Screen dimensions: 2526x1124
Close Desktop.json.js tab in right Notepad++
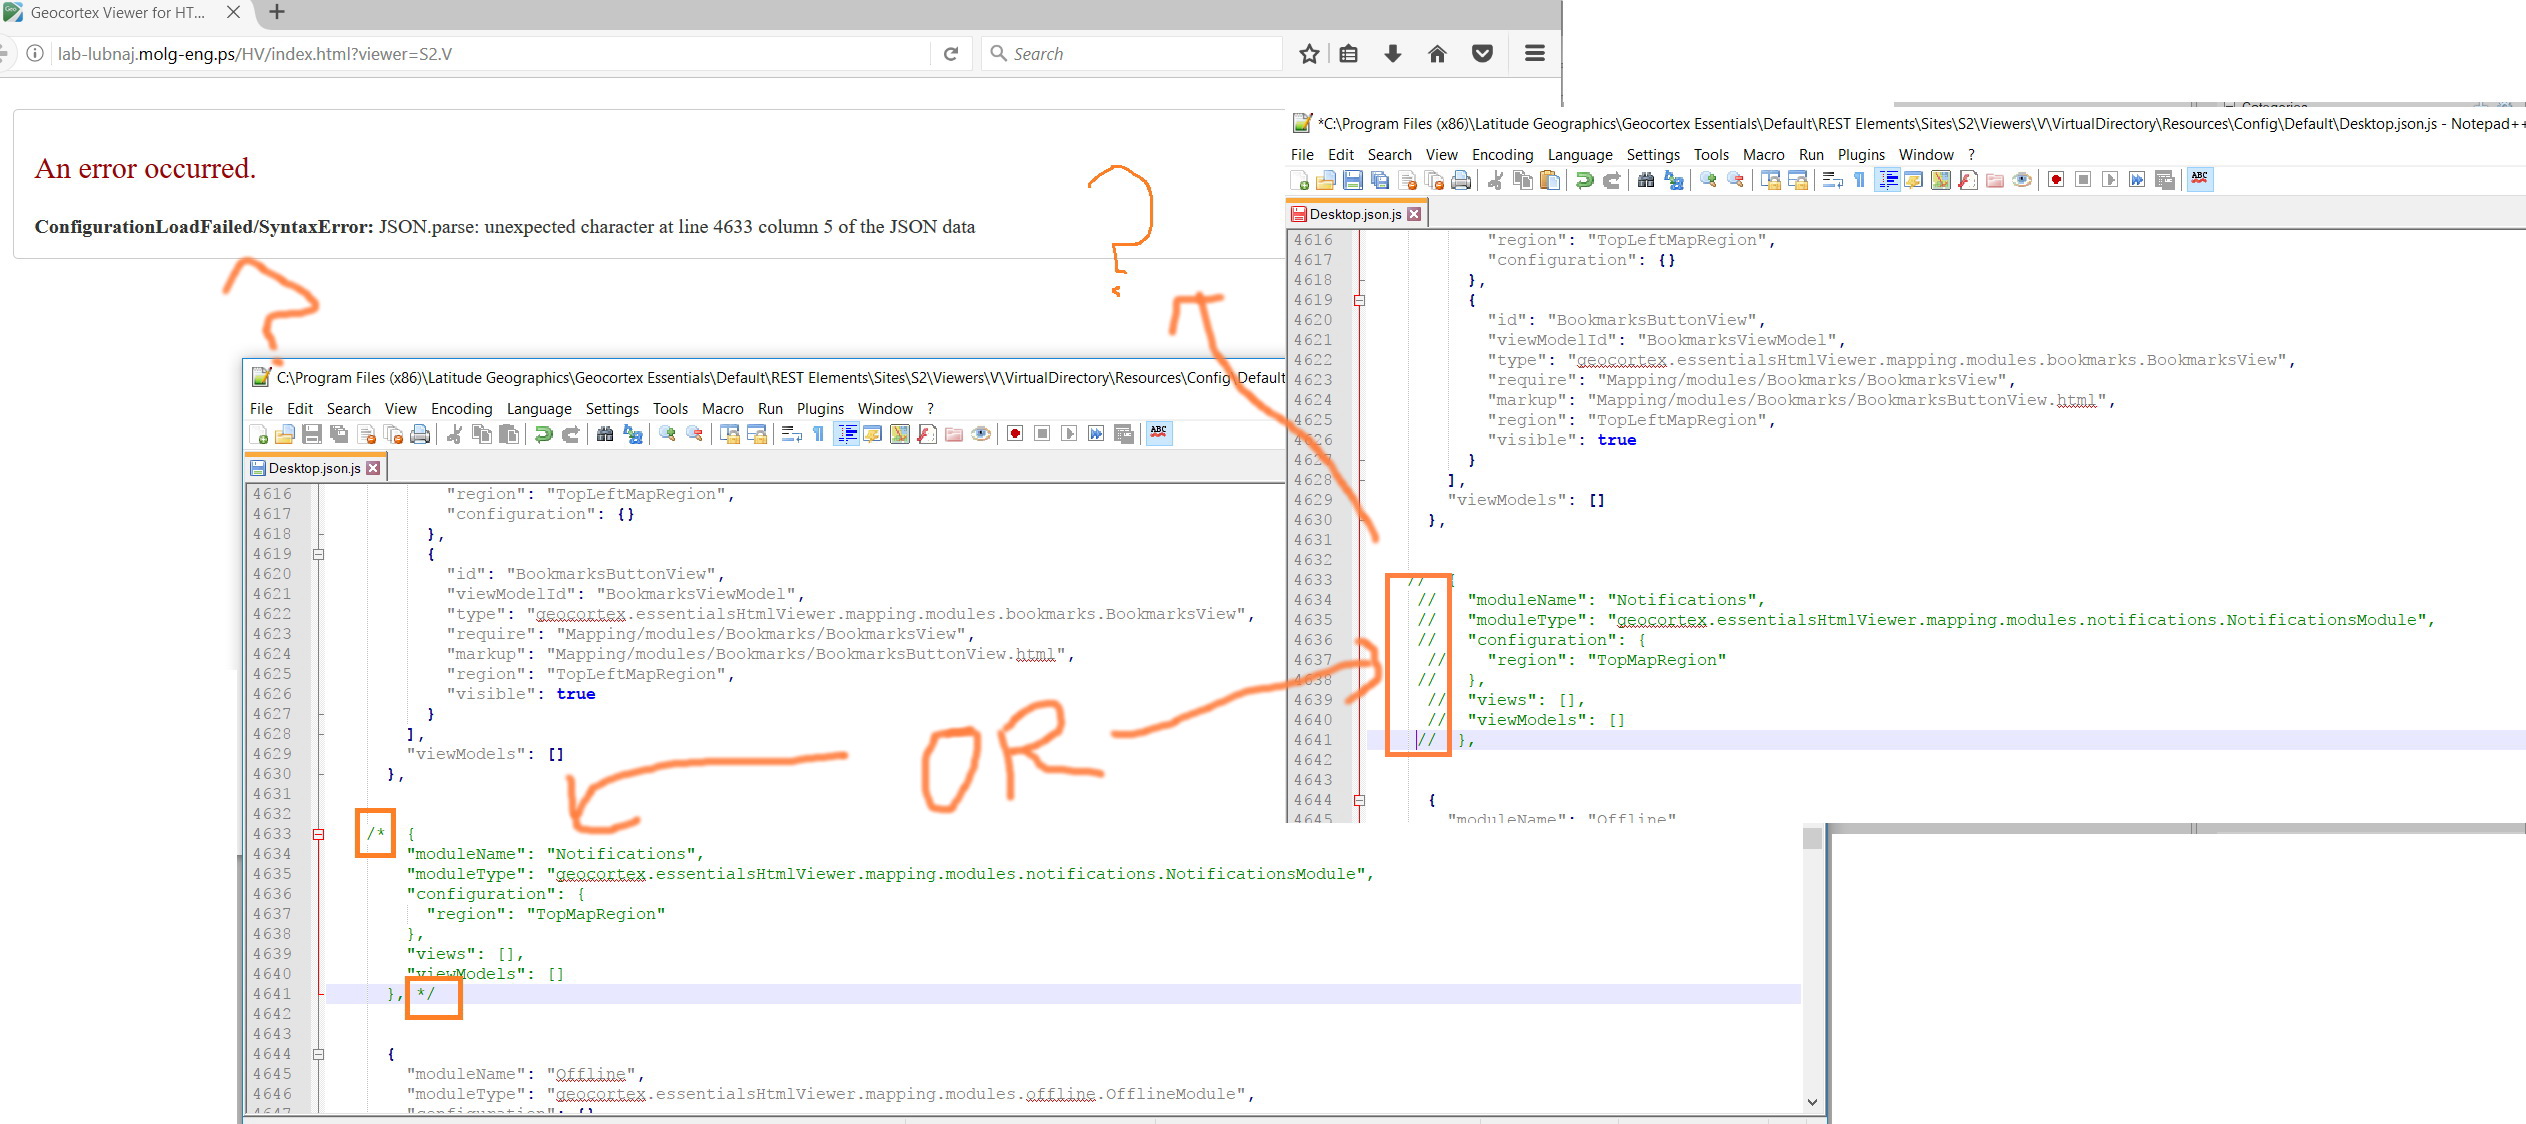[1414, 214]
